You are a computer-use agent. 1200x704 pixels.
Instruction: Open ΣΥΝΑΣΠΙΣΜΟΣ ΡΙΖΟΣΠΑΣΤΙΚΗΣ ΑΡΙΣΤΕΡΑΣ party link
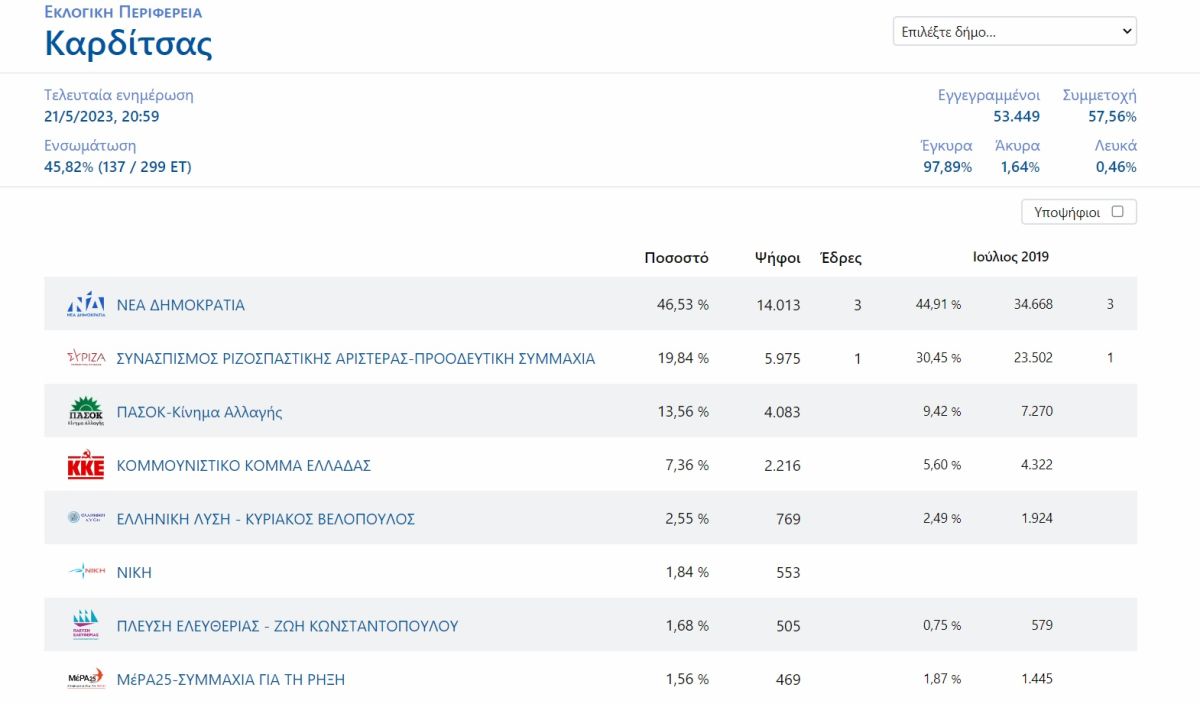(356, 358)
